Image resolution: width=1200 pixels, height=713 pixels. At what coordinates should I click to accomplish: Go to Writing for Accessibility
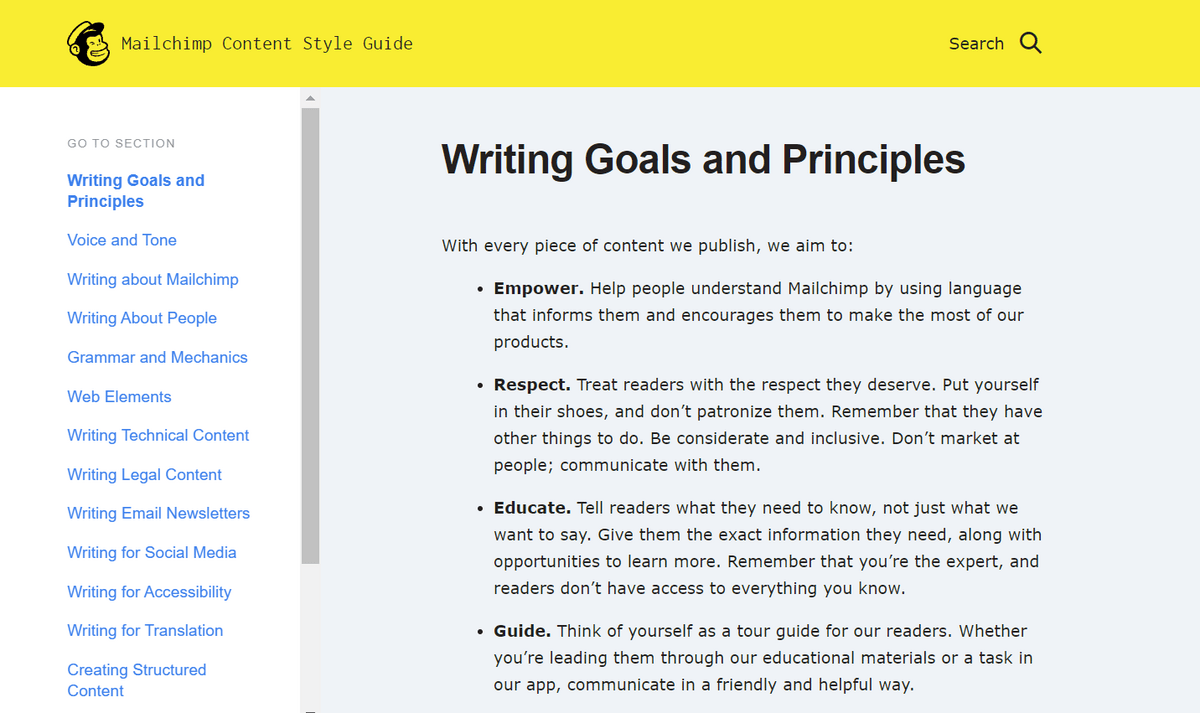click(x=149, y=592)
